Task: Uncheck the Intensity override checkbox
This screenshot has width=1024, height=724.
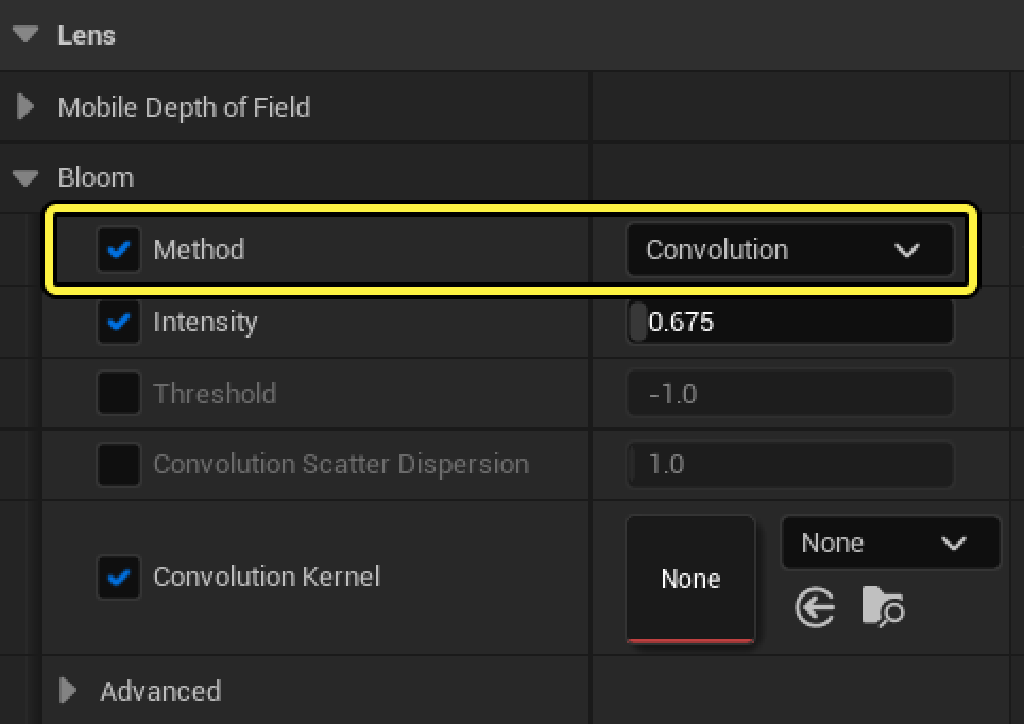Action: pyautogui.click(x=119, y=322)
